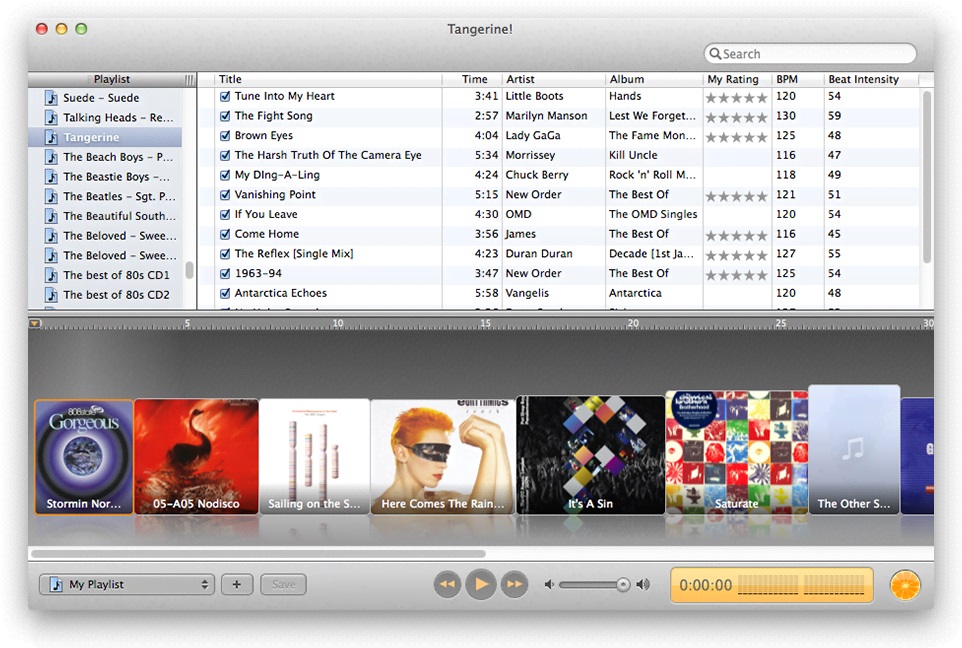The height and width of the screenshot is (648, 962).
Task: Click the My Rating column header
Action: [737, 79]
